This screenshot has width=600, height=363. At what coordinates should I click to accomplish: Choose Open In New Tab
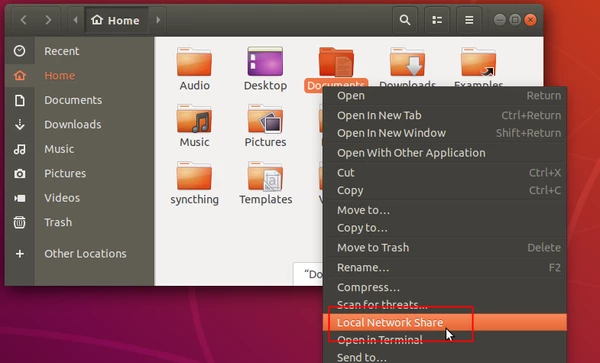(445, 115)
